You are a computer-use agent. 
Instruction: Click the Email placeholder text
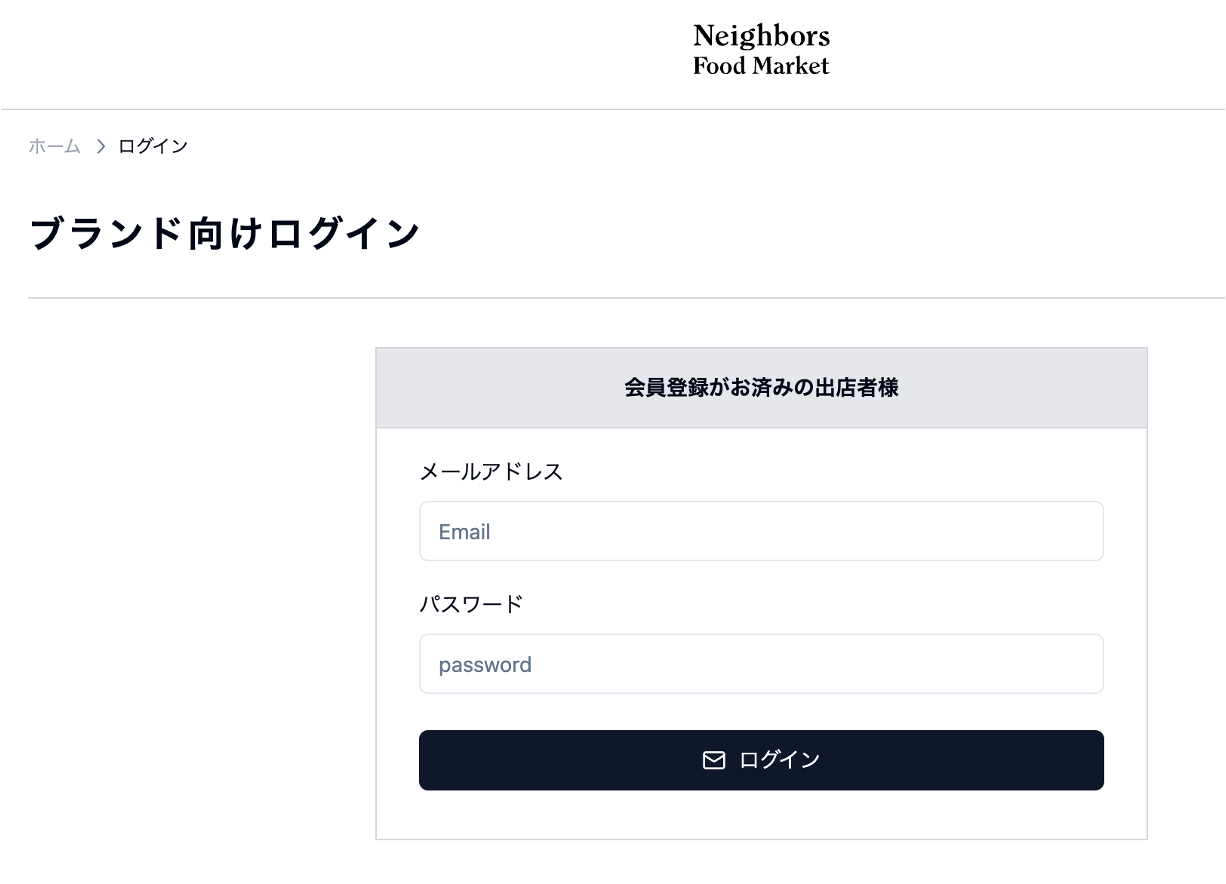pyautogui.click(x=464, y=532)
